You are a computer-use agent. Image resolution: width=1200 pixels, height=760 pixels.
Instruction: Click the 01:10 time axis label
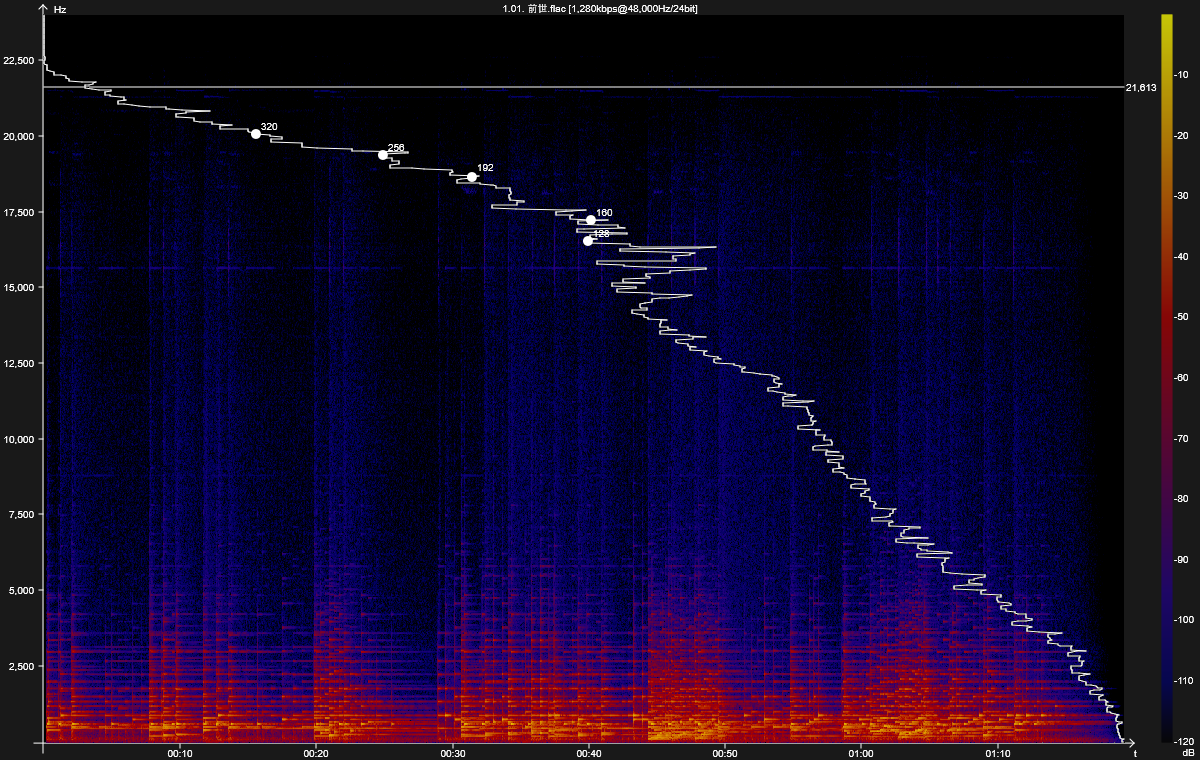[996, 753]
